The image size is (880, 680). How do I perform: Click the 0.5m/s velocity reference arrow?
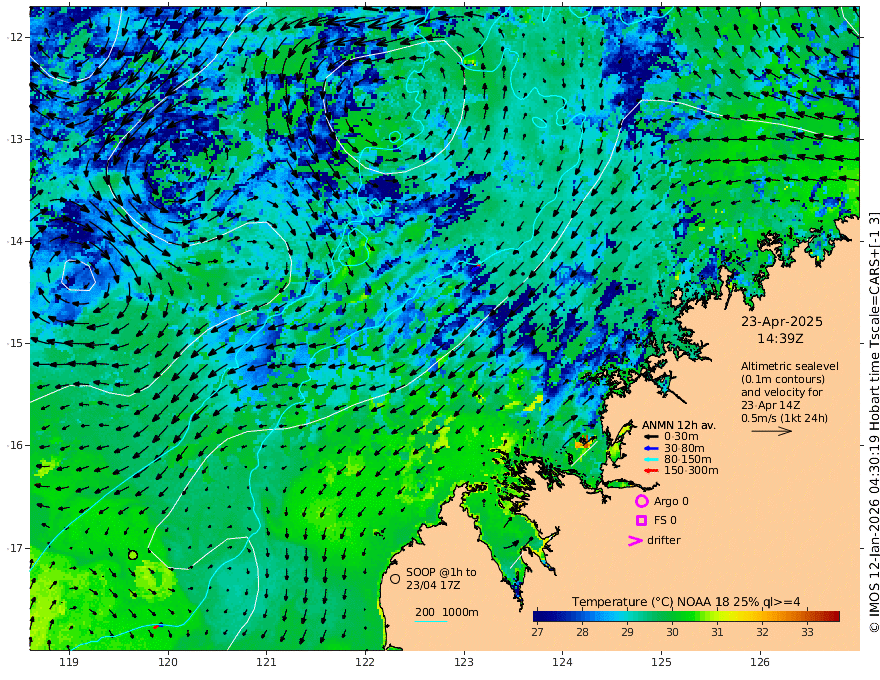point(772,431)
